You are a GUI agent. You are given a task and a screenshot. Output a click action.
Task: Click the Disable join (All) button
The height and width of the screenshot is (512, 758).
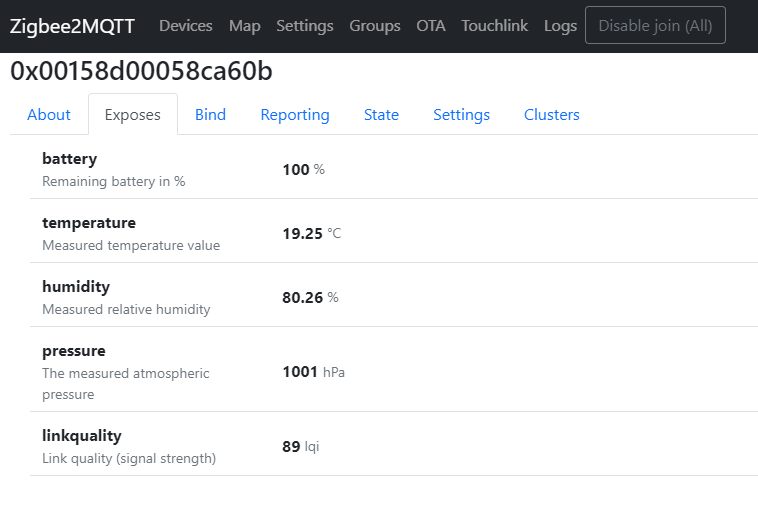pyautogui.click(x=655, y=25)
